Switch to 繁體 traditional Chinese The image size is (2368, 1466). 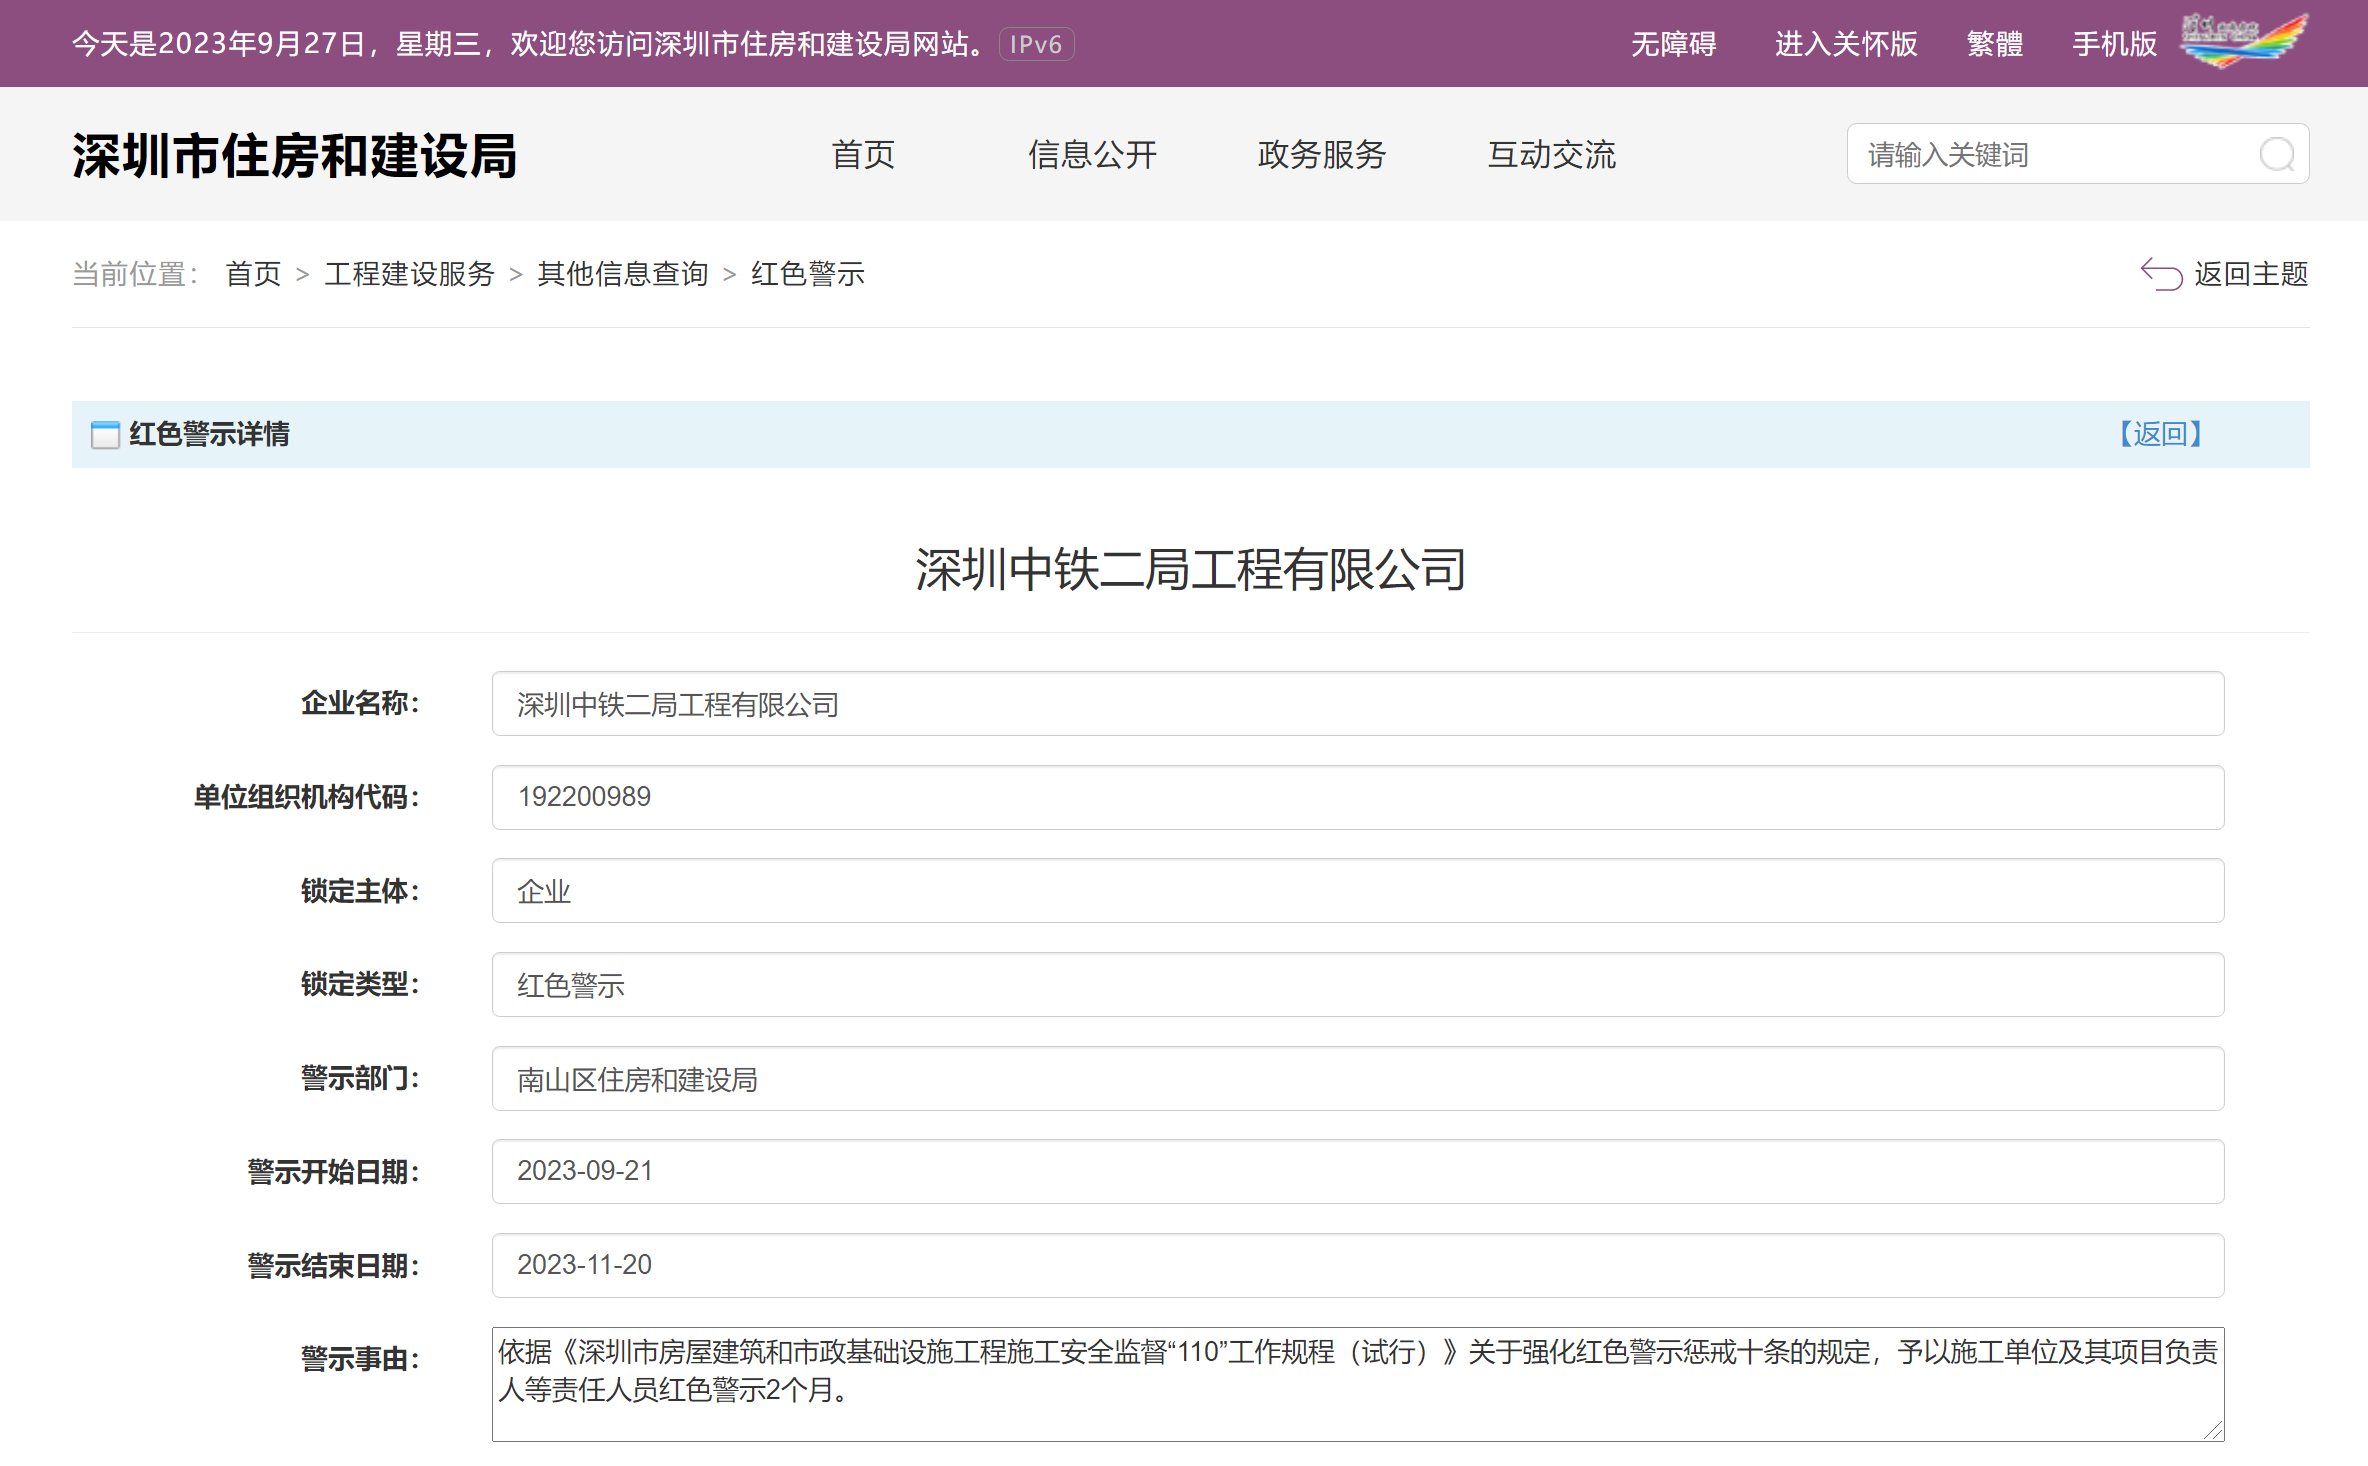(x=1994, y=45)
